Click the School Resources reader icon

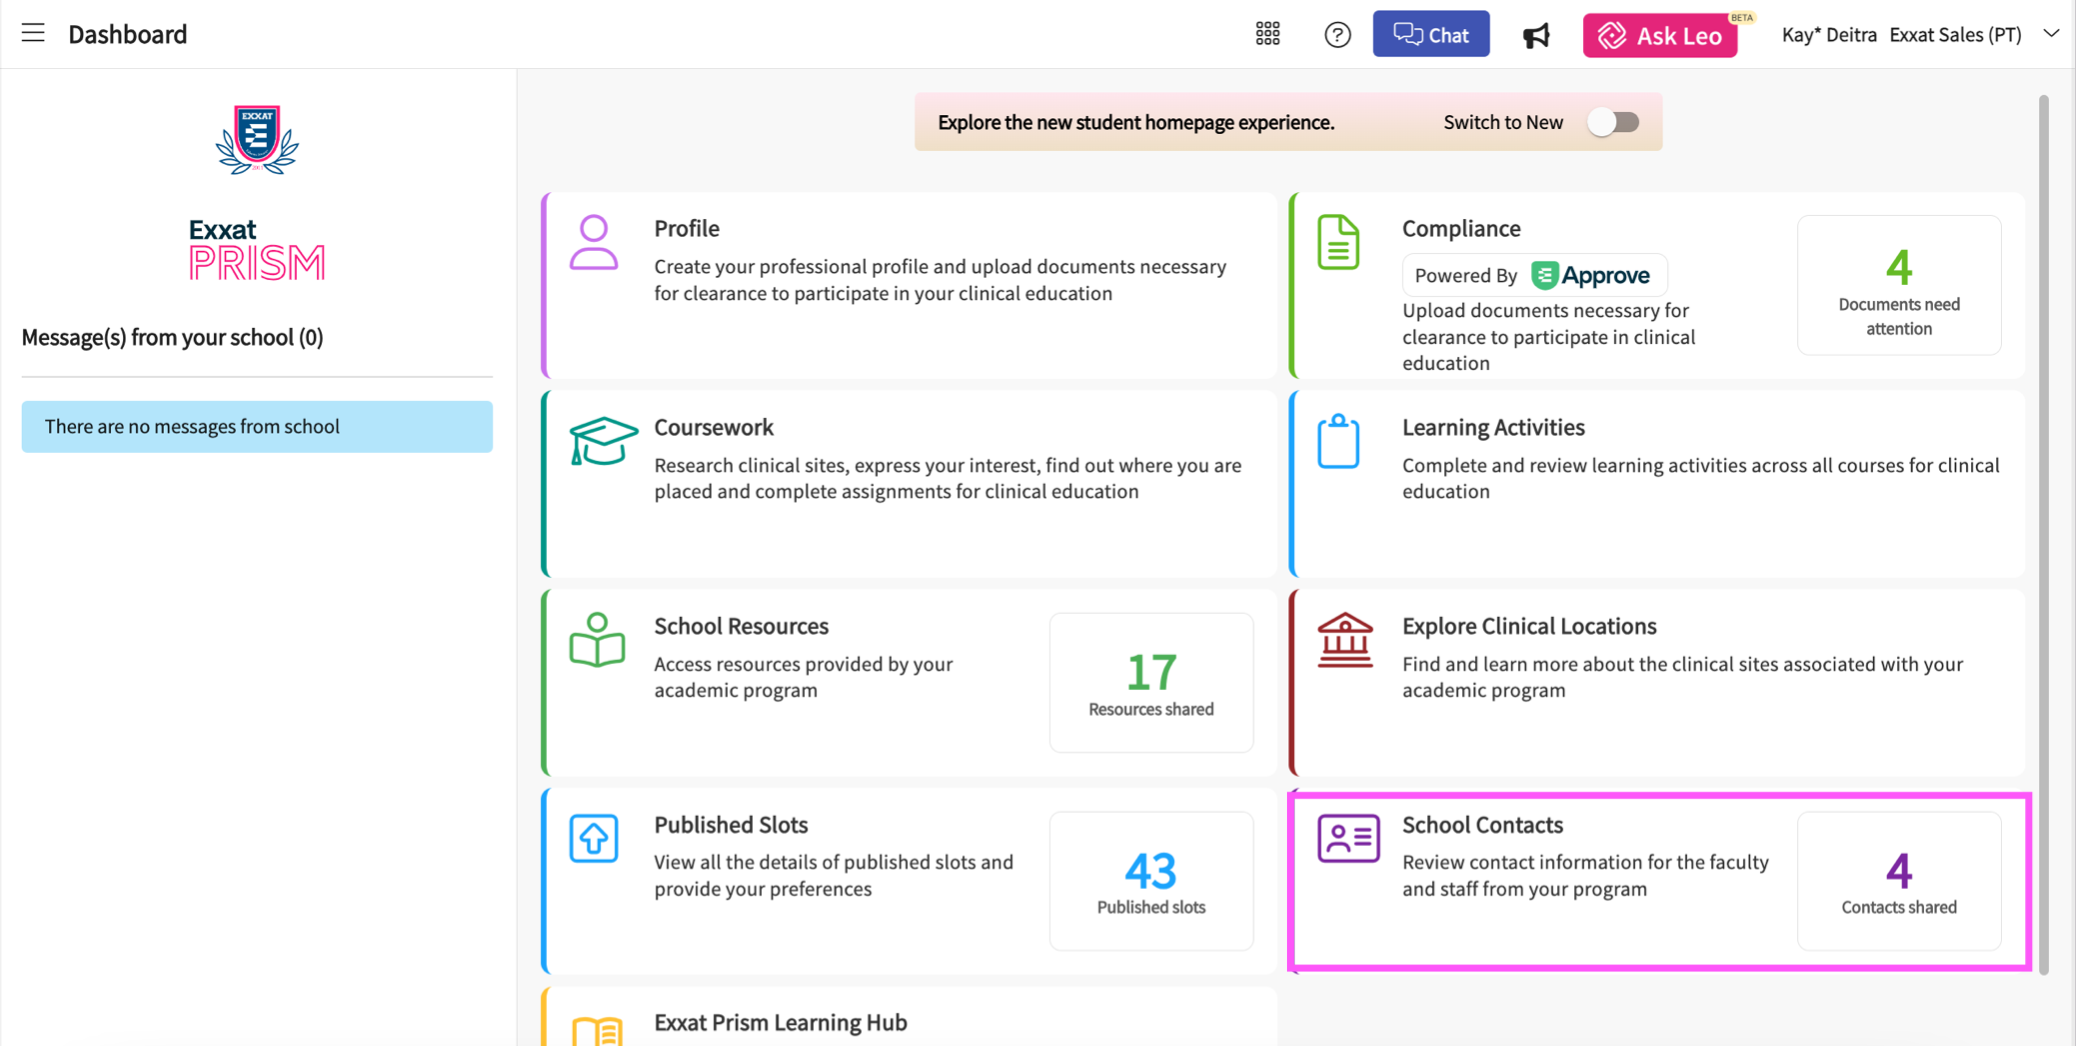(x=597, y=639)
